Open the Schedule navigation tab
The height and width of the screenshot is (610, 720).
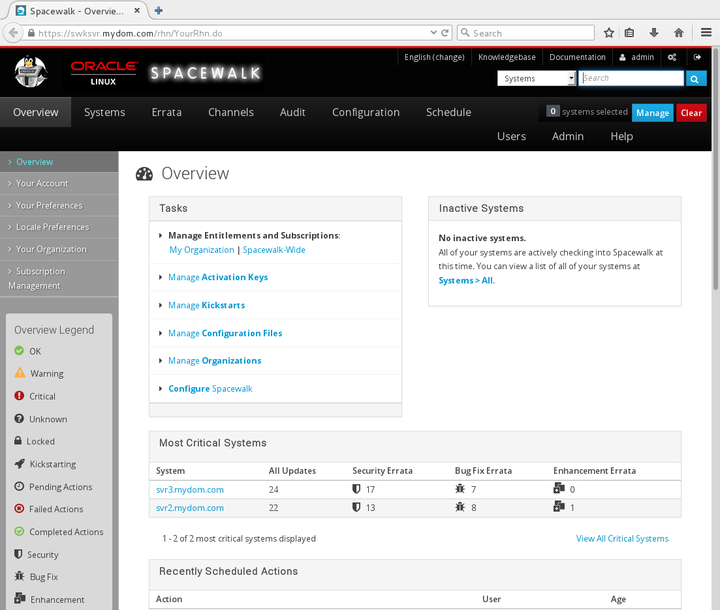[x=449, y=112]
